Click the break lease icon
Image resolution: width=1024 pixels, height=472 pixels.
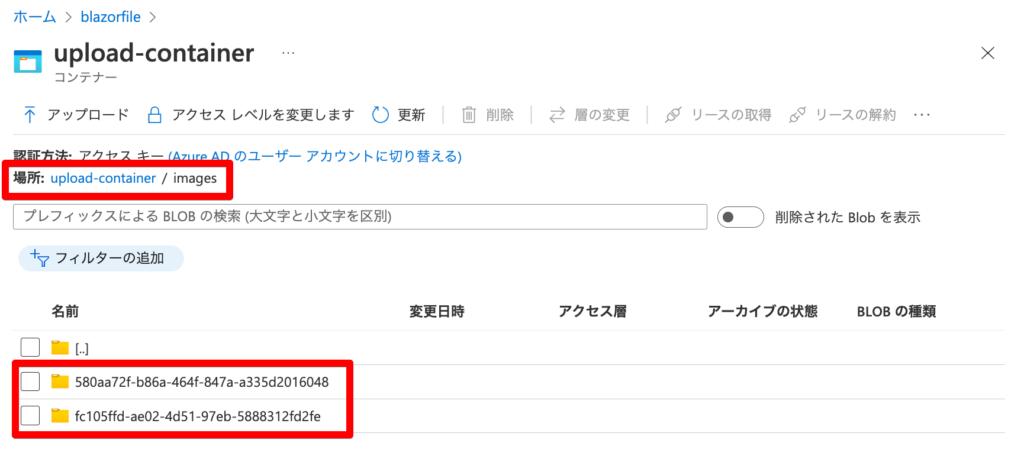click(x=797, y=115)
